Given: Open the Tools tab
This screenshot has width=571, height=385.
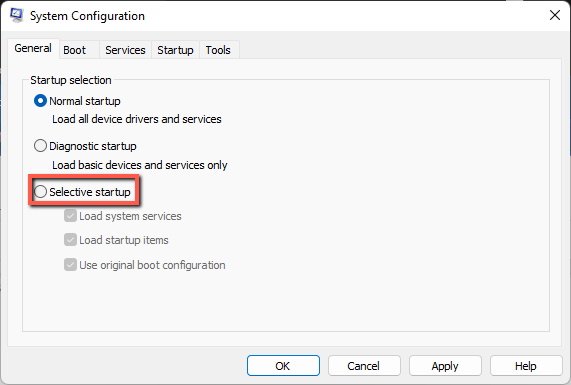Looking at the screenshot, I should click(218, 50).
